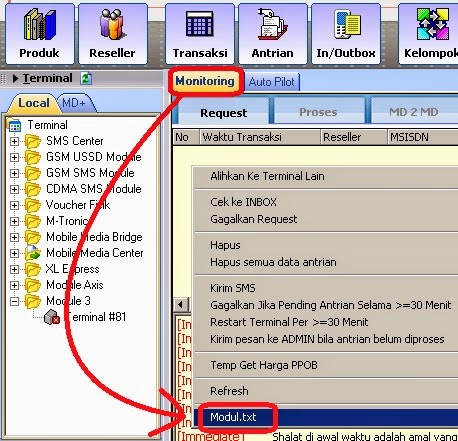Select the Voucher Fisik tree label
The width and height of the screenshot is (458, 441).
click(x=78, y=205)
